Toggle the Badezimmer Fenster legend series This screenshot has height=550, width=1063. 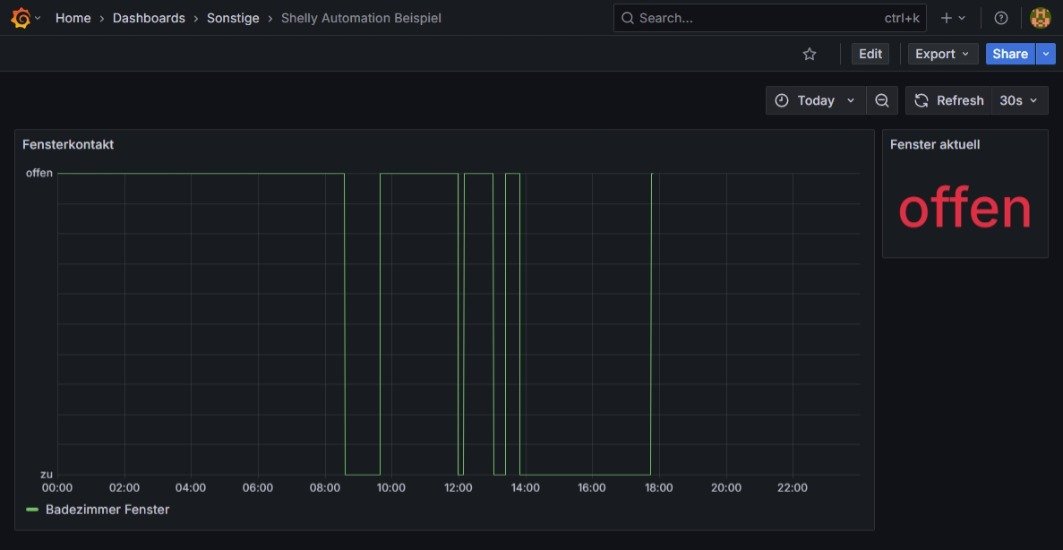pos(107,510)
